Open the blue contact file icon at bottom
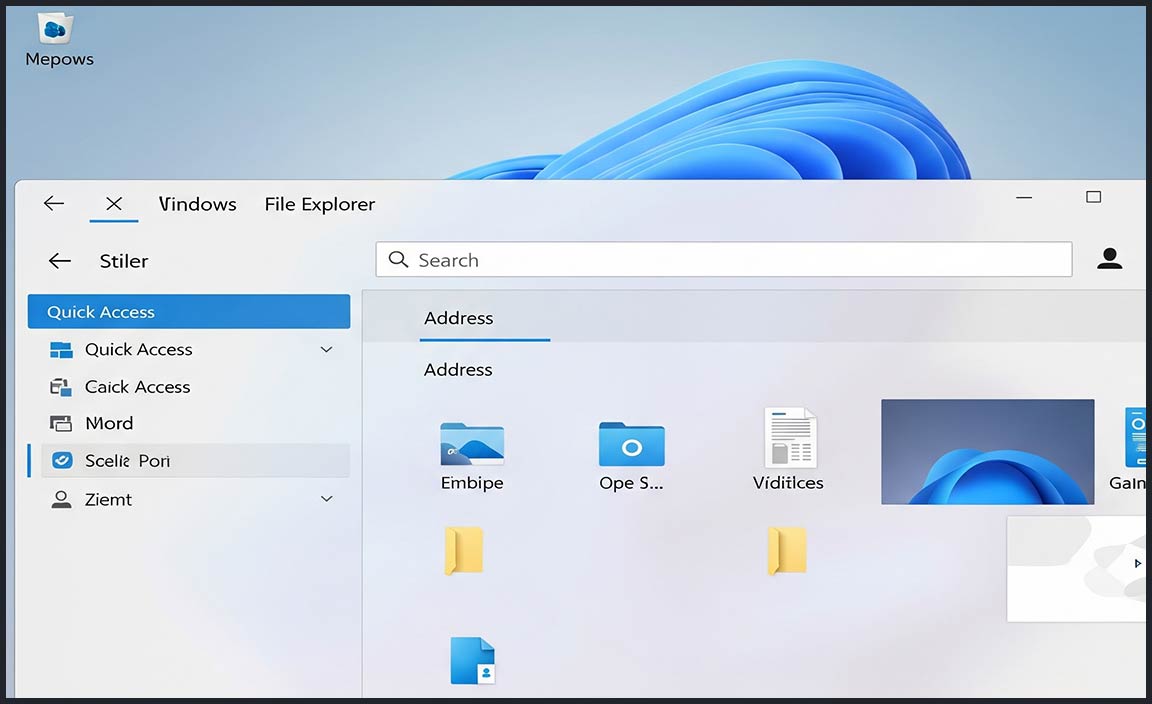This screenshot has height=704, width=1152. (x=473, y=660)
